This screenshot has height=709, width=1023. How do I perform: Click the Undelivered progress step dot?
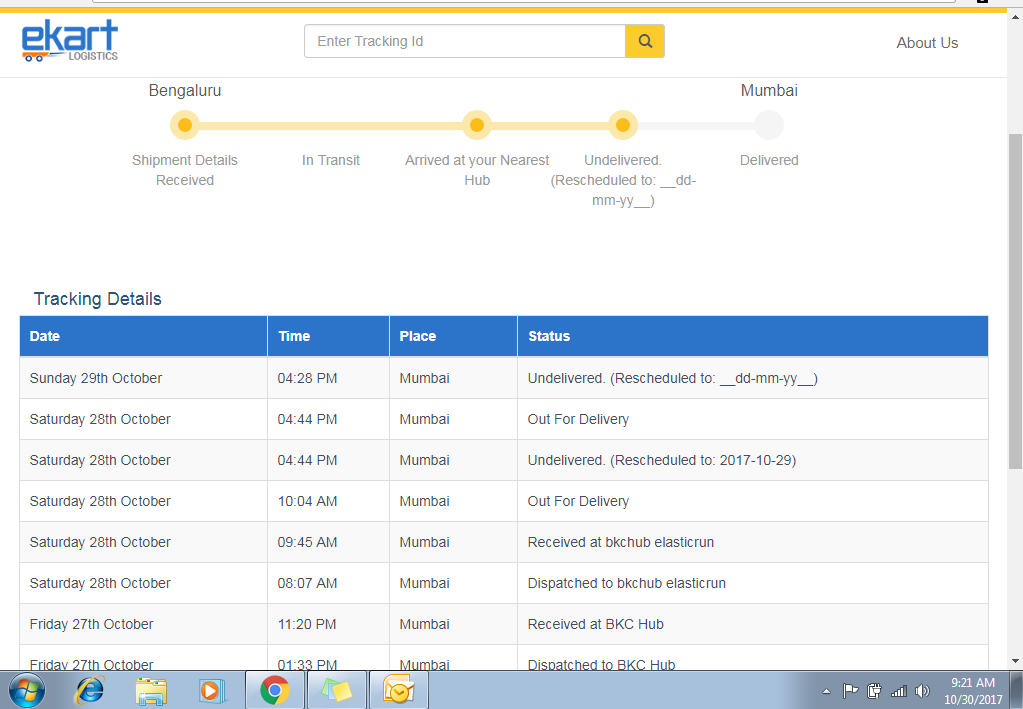click(622, 125)
